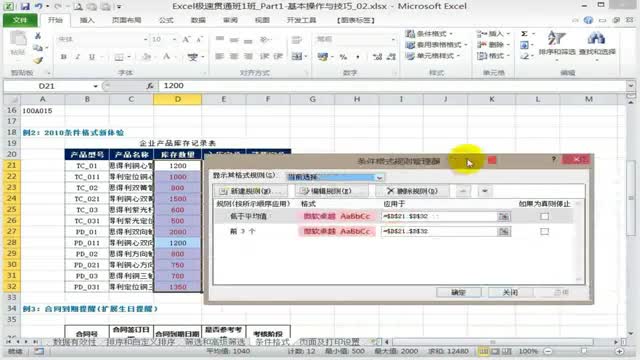Click Fill Color bucket swatch
The width and height of the screenshot is (640, 360).
(147, 57)
